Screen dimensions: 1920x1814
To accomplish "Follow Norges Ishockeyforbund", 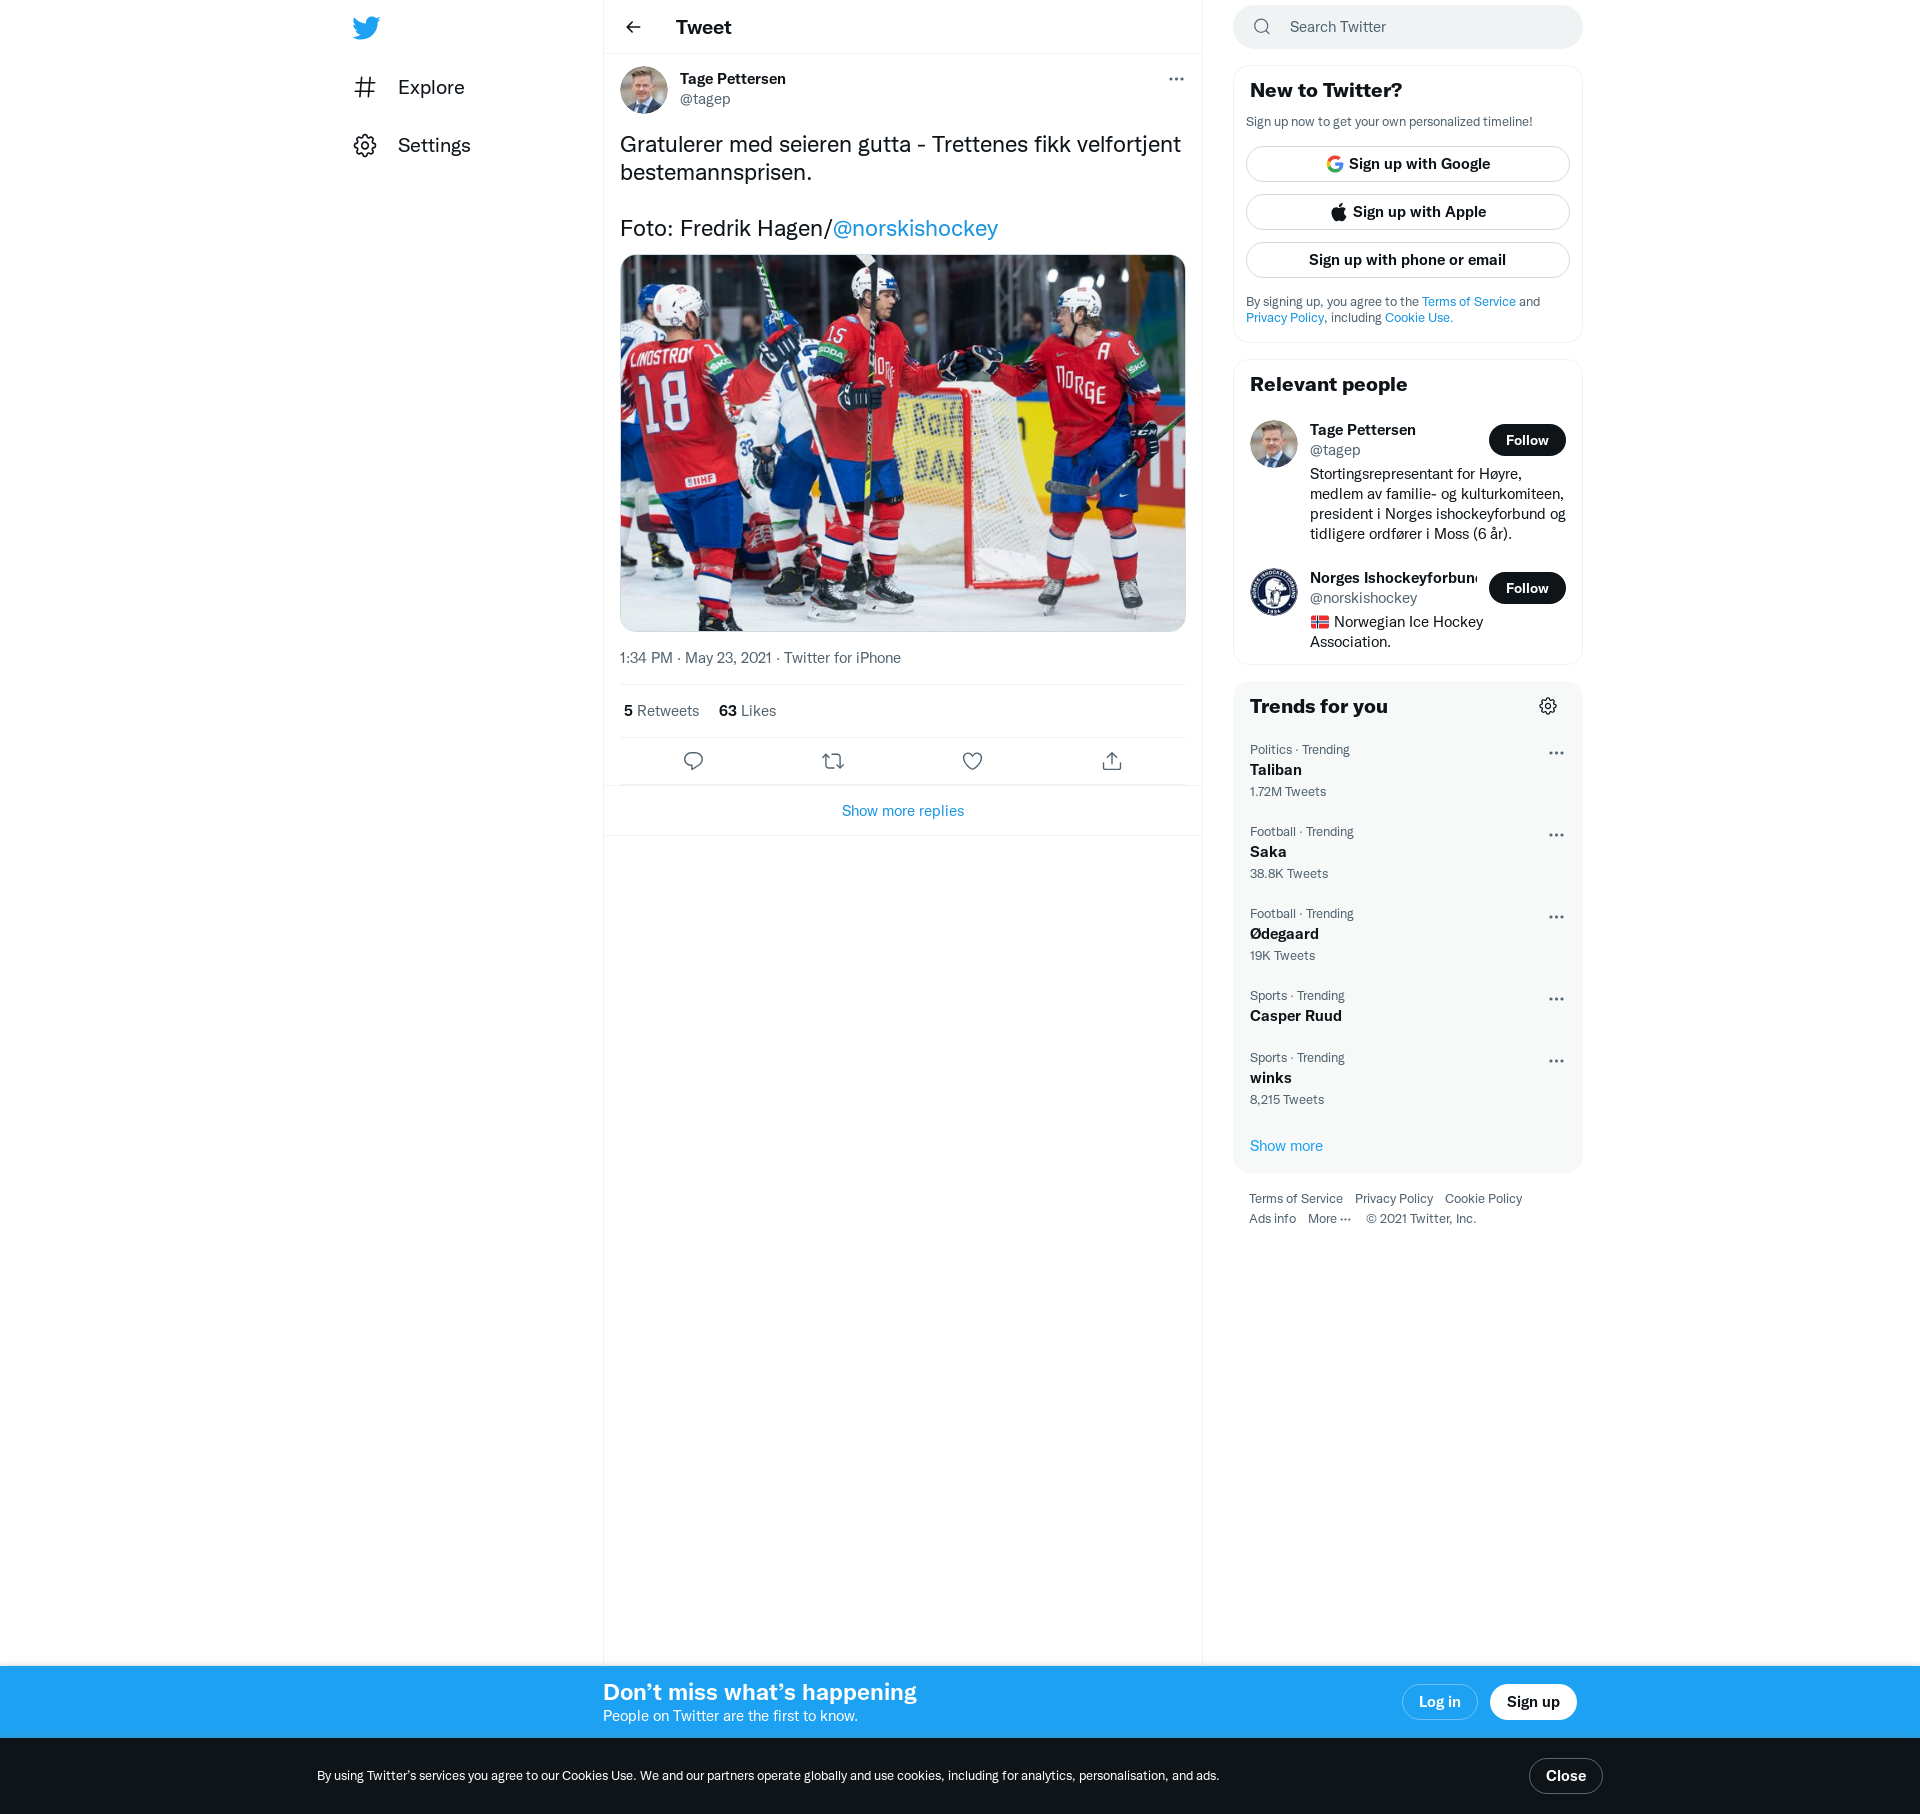I will coord(1527,588).
